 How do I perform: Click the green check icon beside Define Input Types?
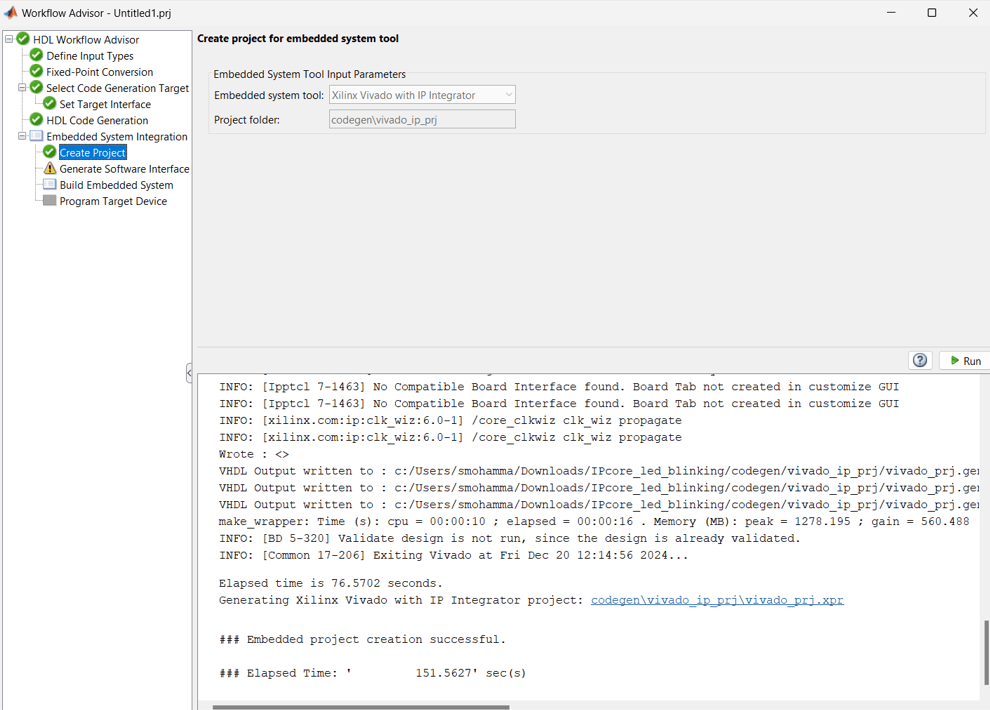(36, 56)
